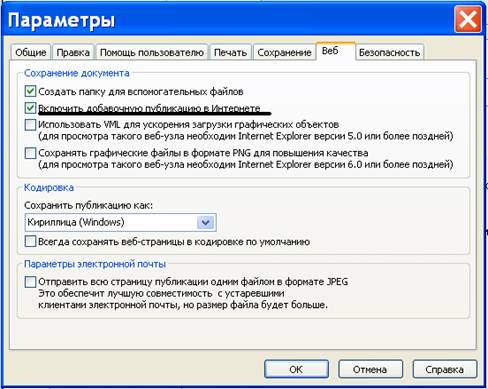This screenshot has width=488, height=389.
Task: Expand the encoding dropdown arrow
Action: [205, 222]
